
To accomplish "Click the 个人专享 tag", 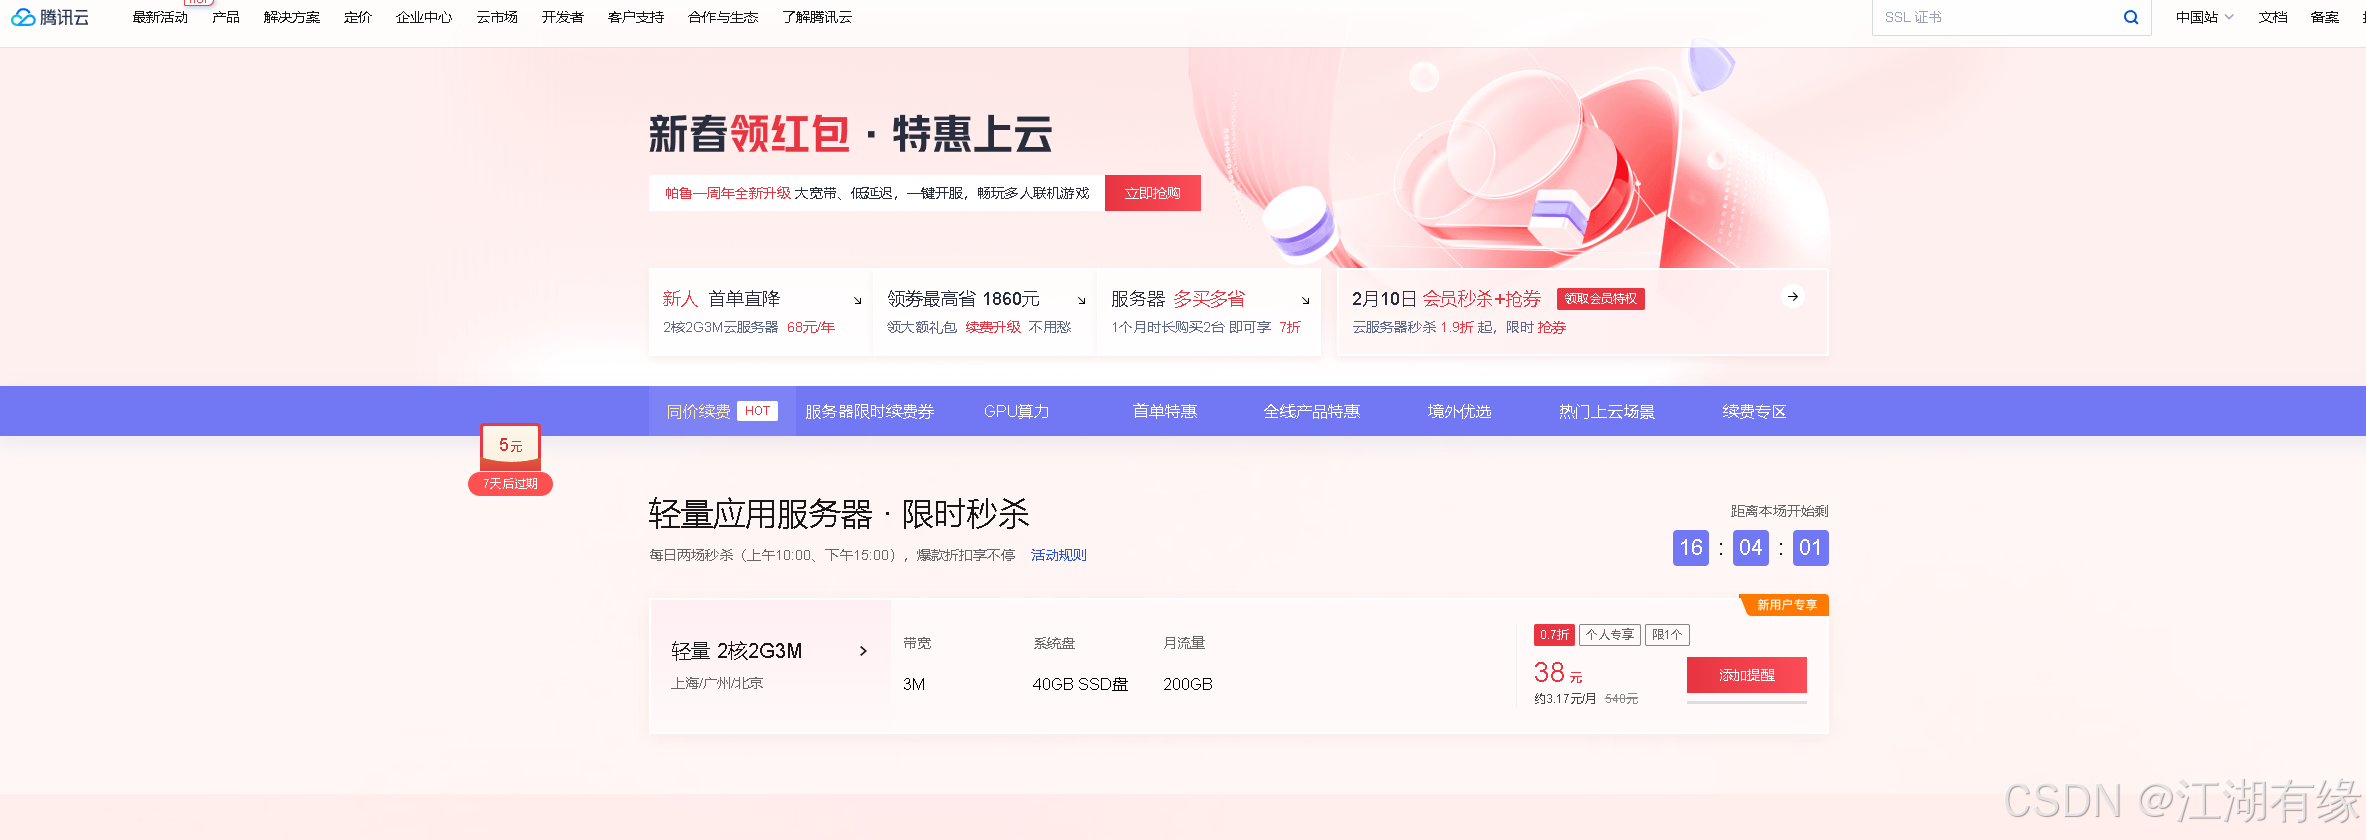I will (1610, 635).
